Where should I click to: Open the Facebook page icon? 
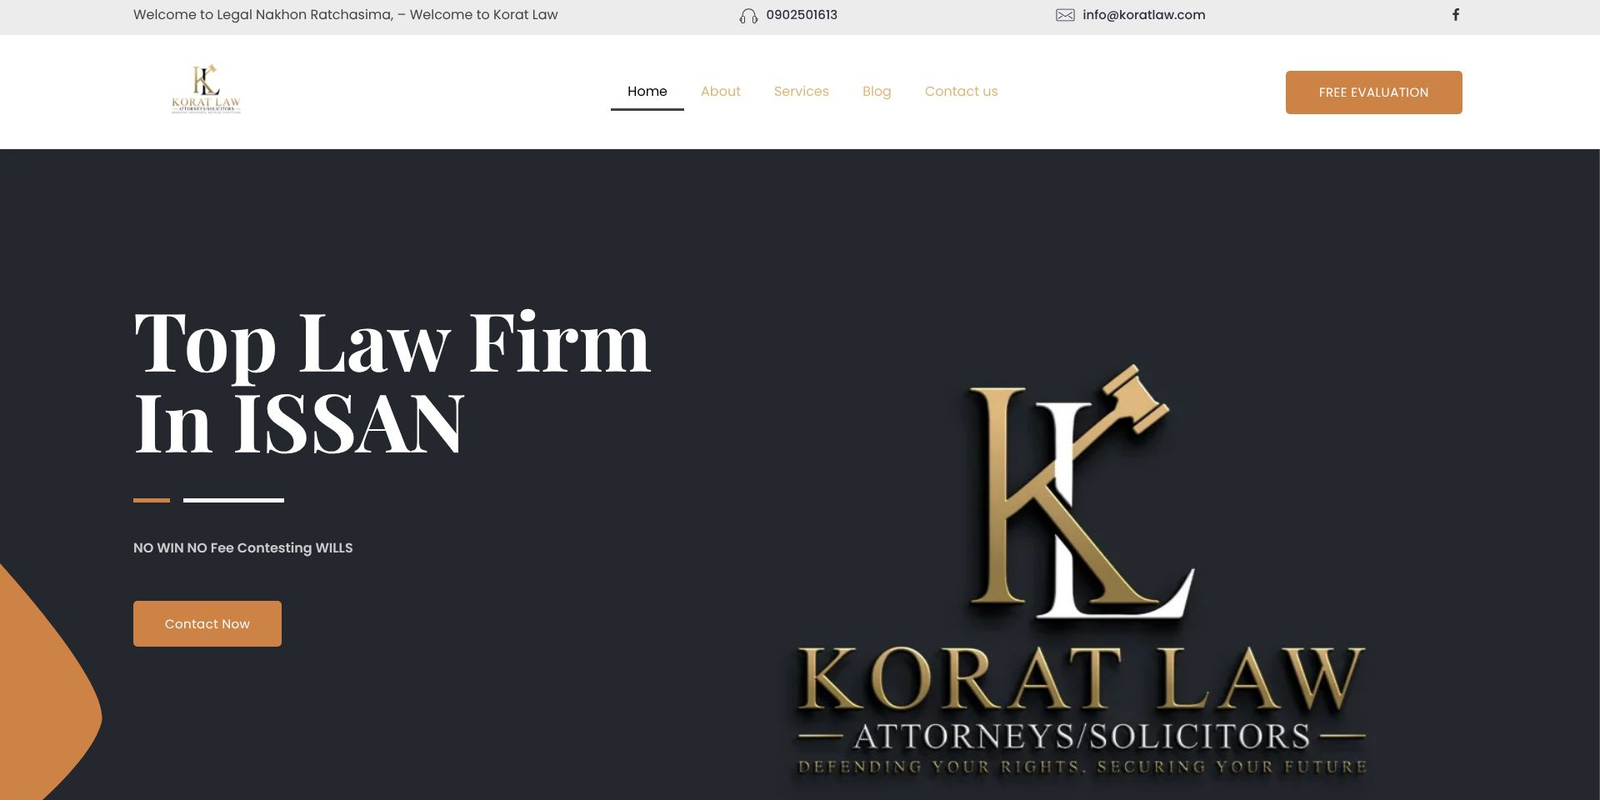click(1456, 15)
